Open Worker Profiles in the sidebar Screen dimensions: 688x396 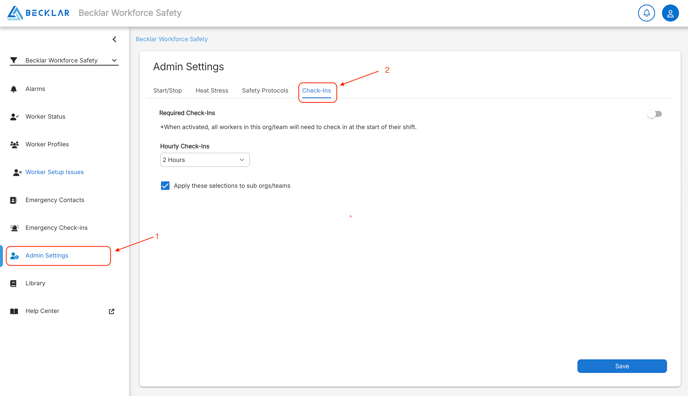point(47,144)
